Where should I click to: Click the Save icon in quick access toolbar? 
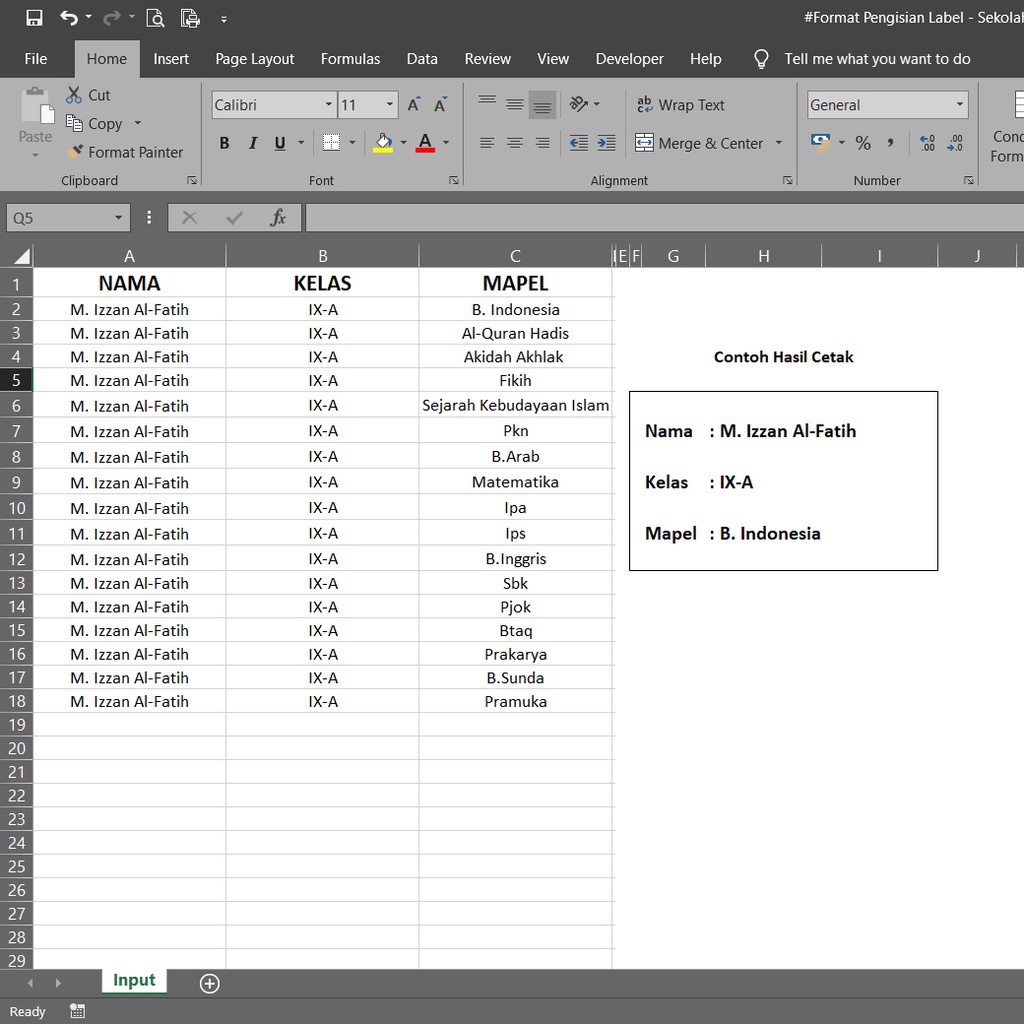tap(34, 18)
